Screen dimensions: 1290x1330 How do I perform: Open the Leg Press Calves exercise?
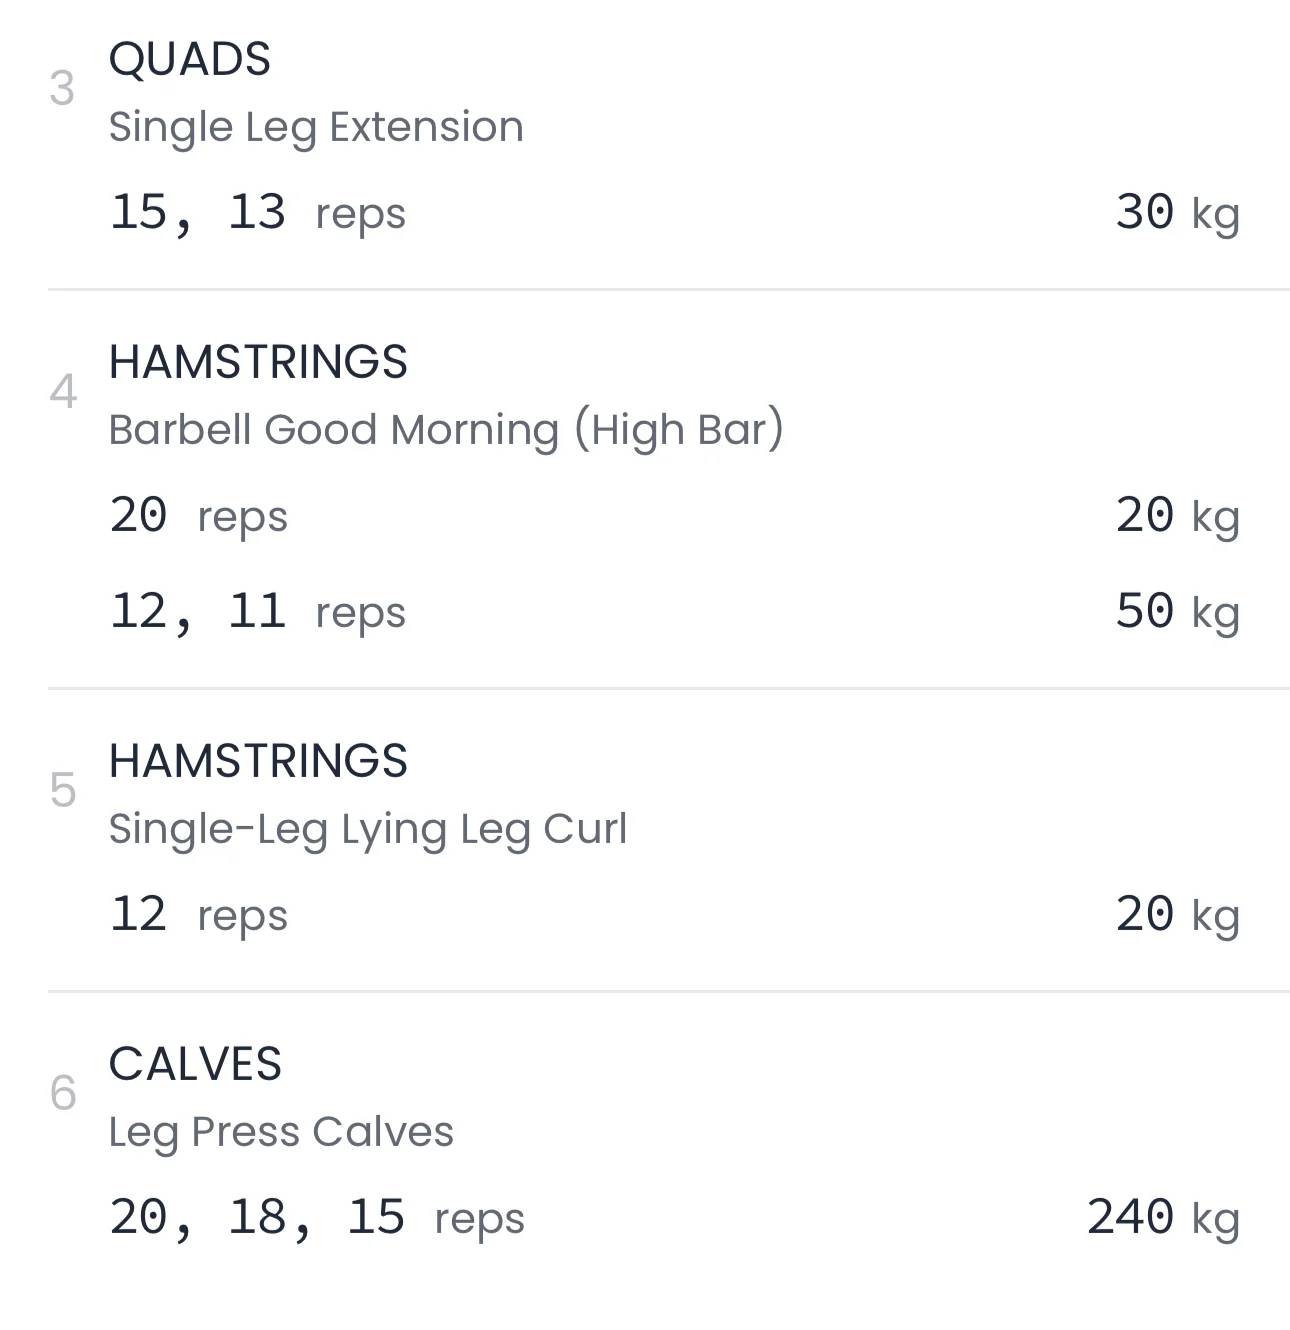click(x=281, y=1132)
